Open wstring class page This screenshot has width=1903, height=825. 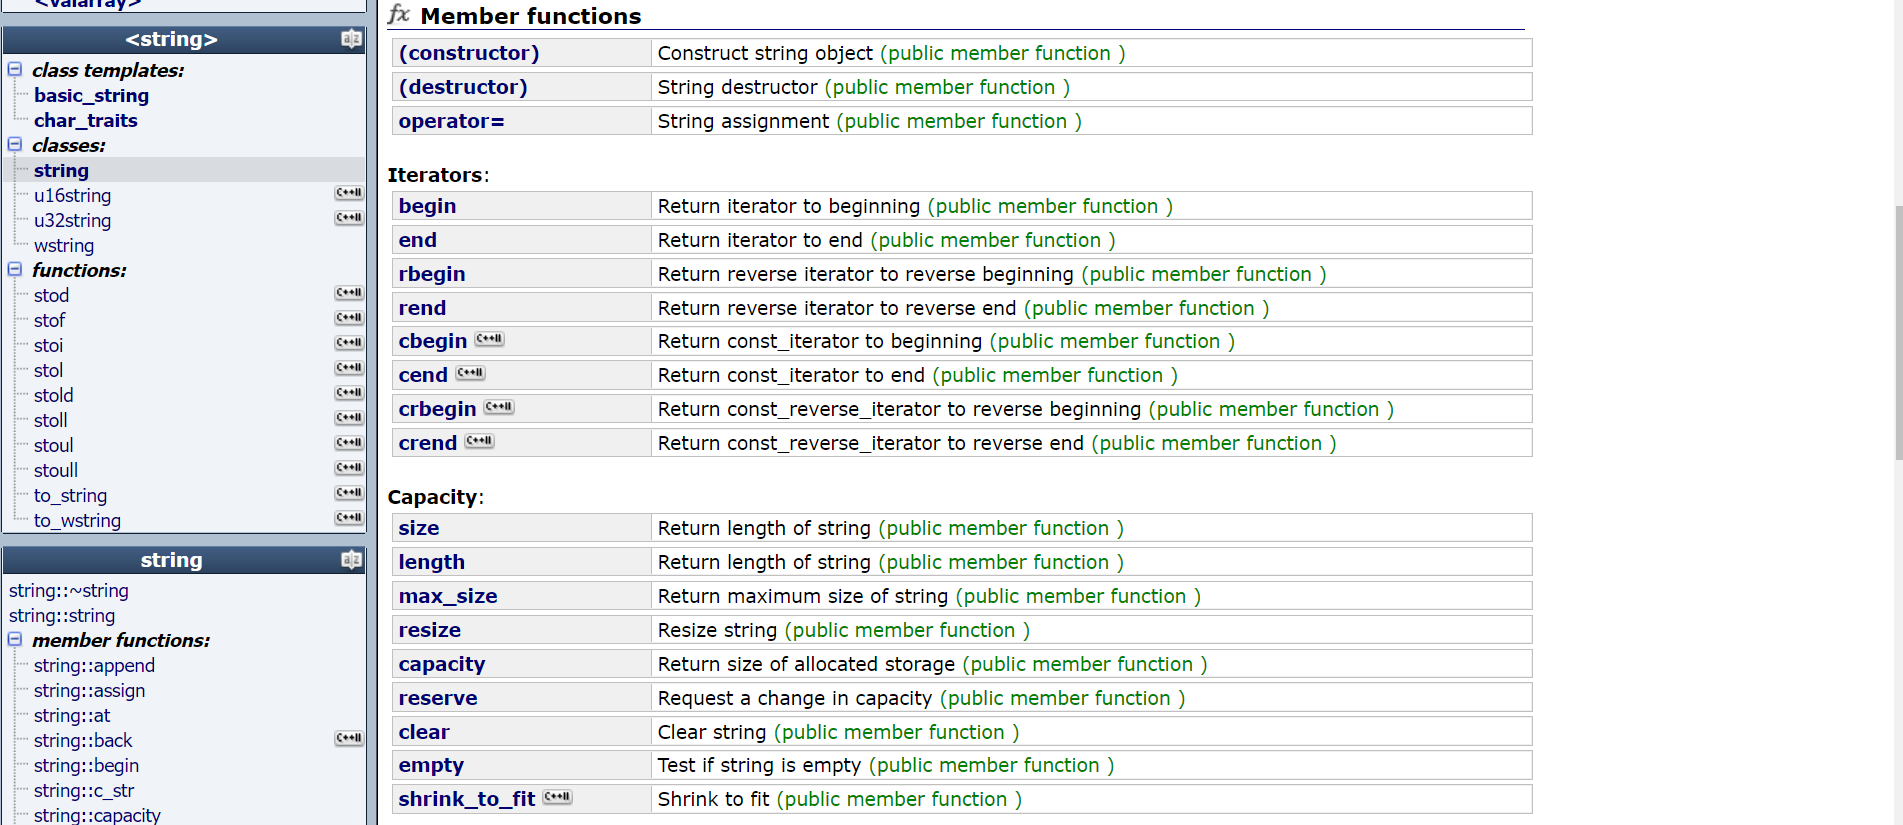tap(64, 245)
